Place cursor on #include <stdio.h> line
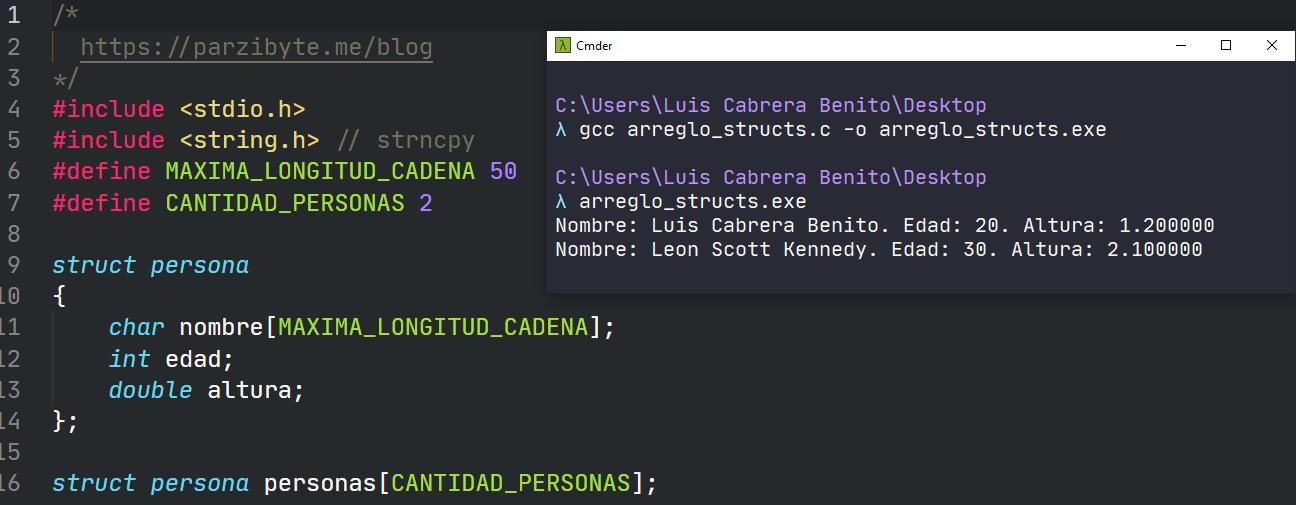The image size is (1296, 505). [178, 109]
